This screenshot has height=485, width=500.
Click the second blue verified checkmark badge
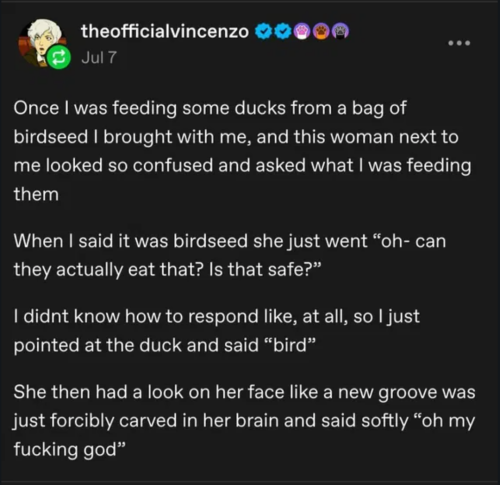tap(283, 32)
